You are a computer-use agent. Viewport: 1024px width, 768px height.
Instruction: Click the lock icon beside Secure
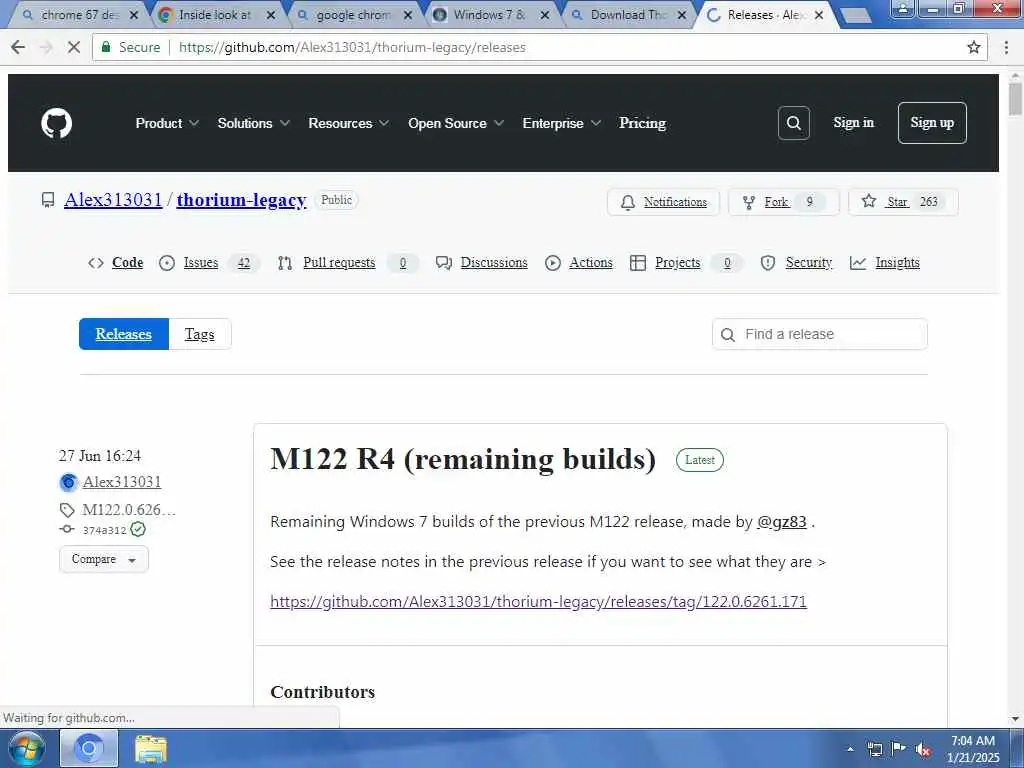coord(105,47)
